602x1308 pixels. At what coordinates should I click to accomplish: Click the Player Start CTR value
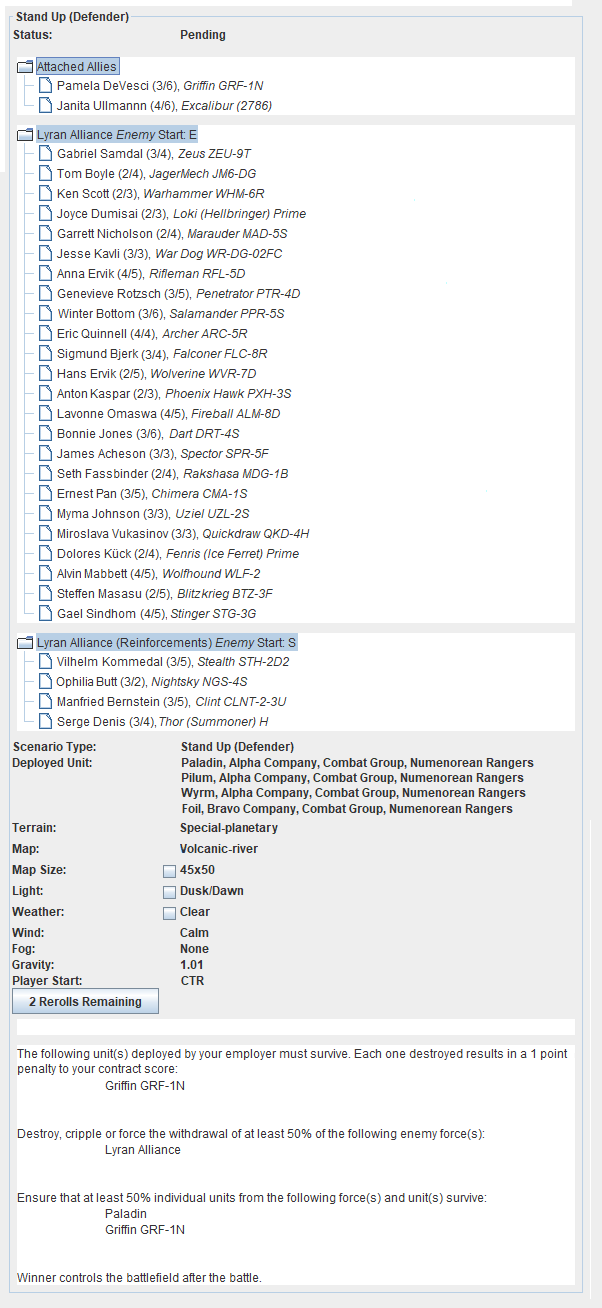pyautogui.click(x=192, y=981)
